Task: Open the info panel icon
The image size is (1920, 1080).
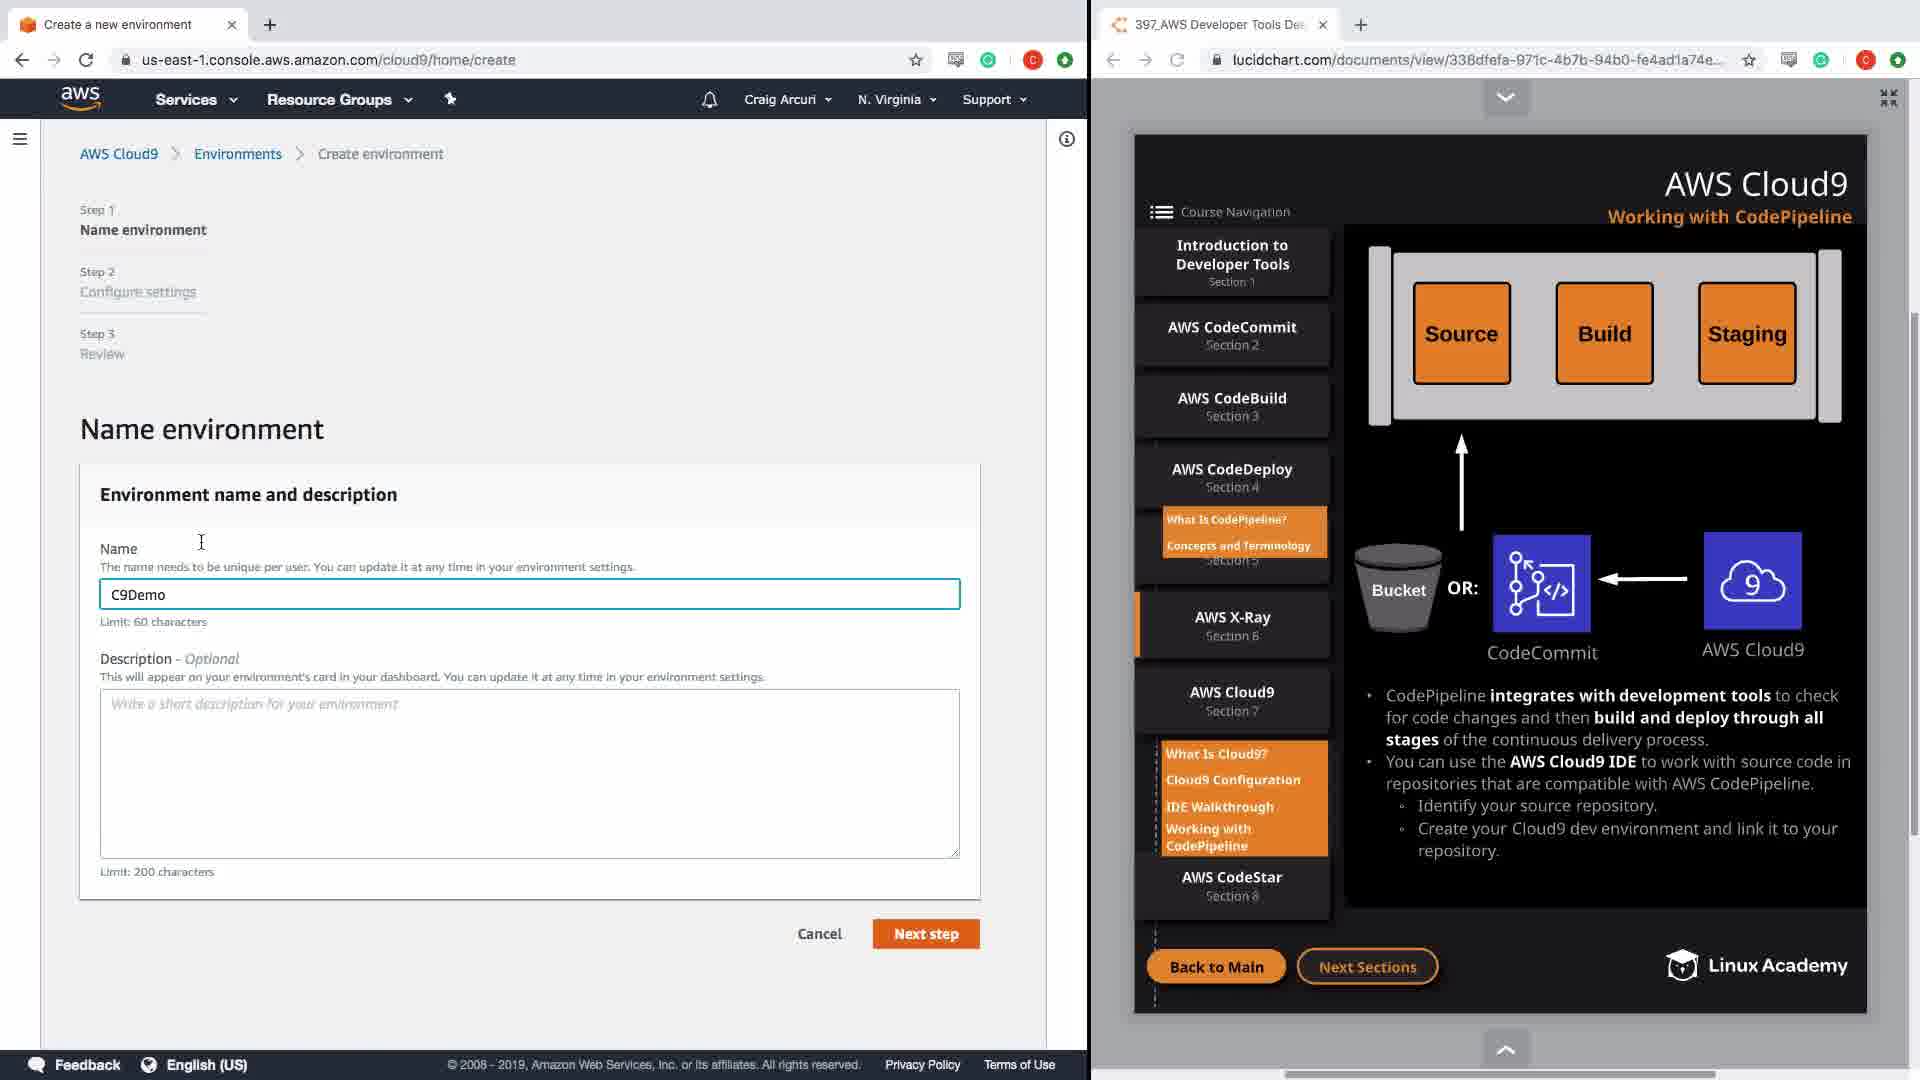Action: click(x=1067, y=139)
